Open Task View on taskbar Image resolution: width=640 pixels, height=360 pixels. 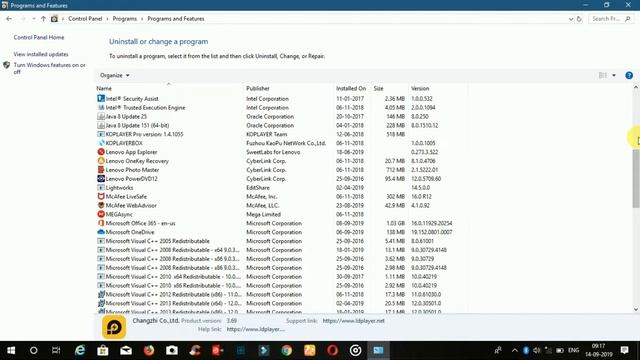[56, 350]
